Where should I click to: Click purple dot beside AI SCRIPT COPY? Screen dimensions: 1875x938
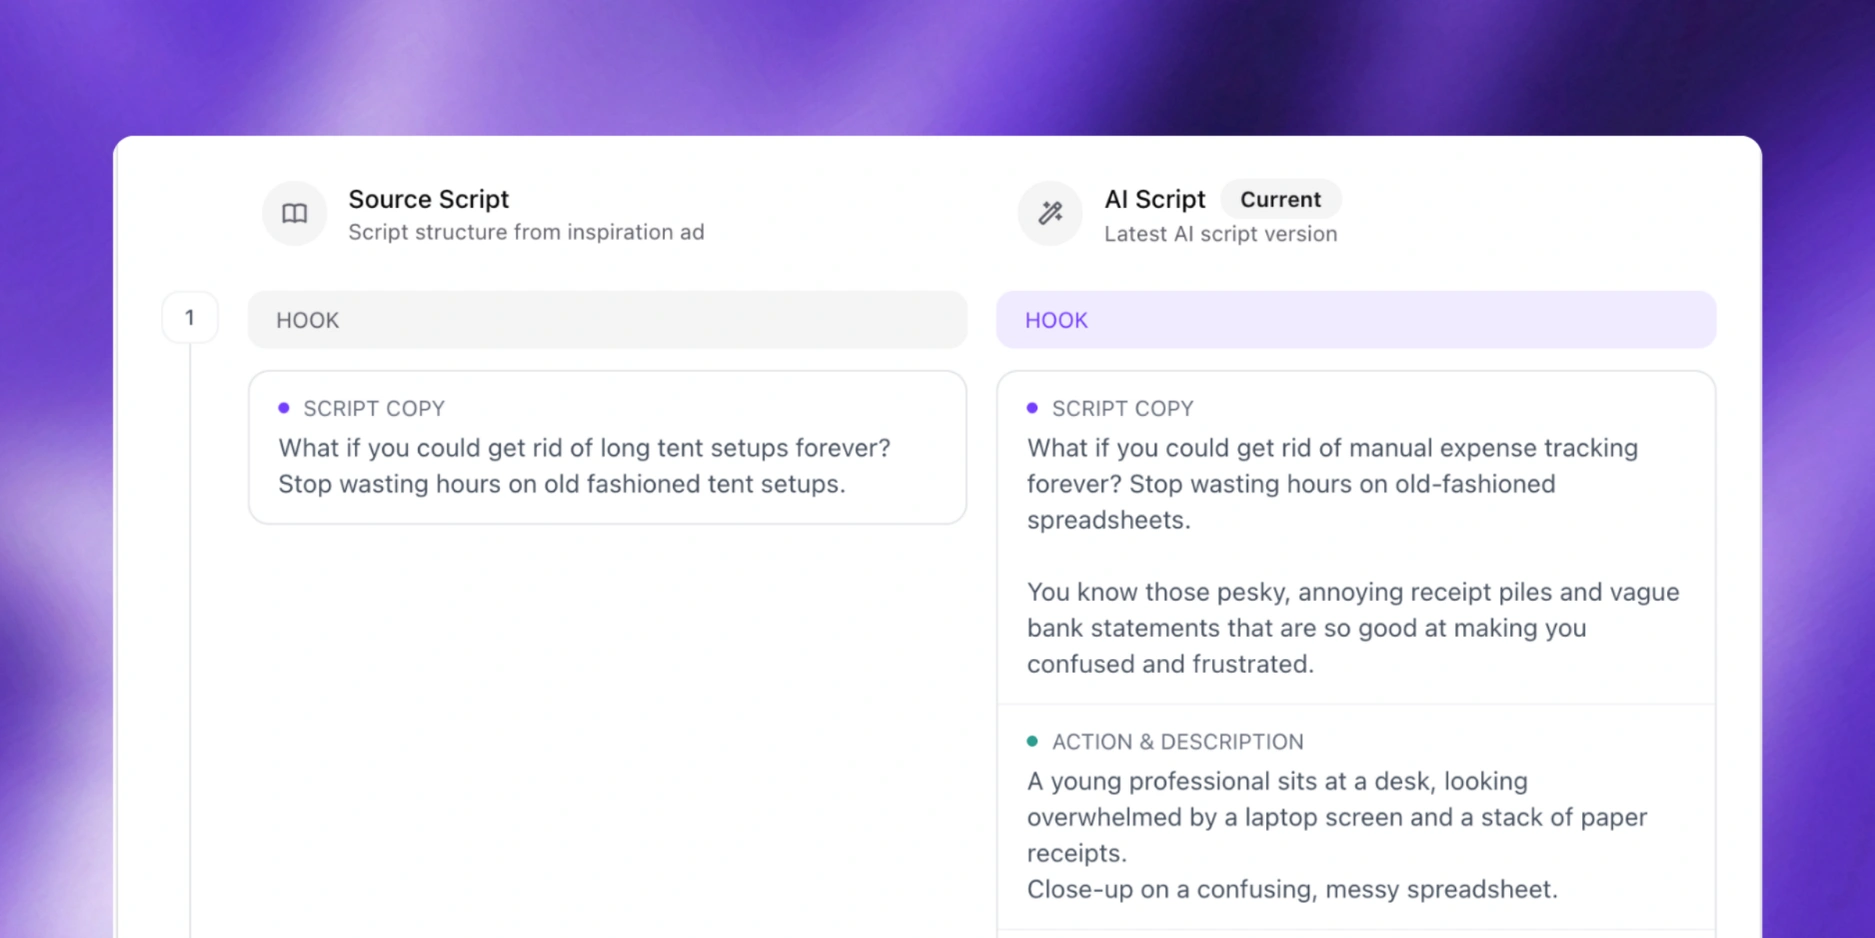point(1032,408)
